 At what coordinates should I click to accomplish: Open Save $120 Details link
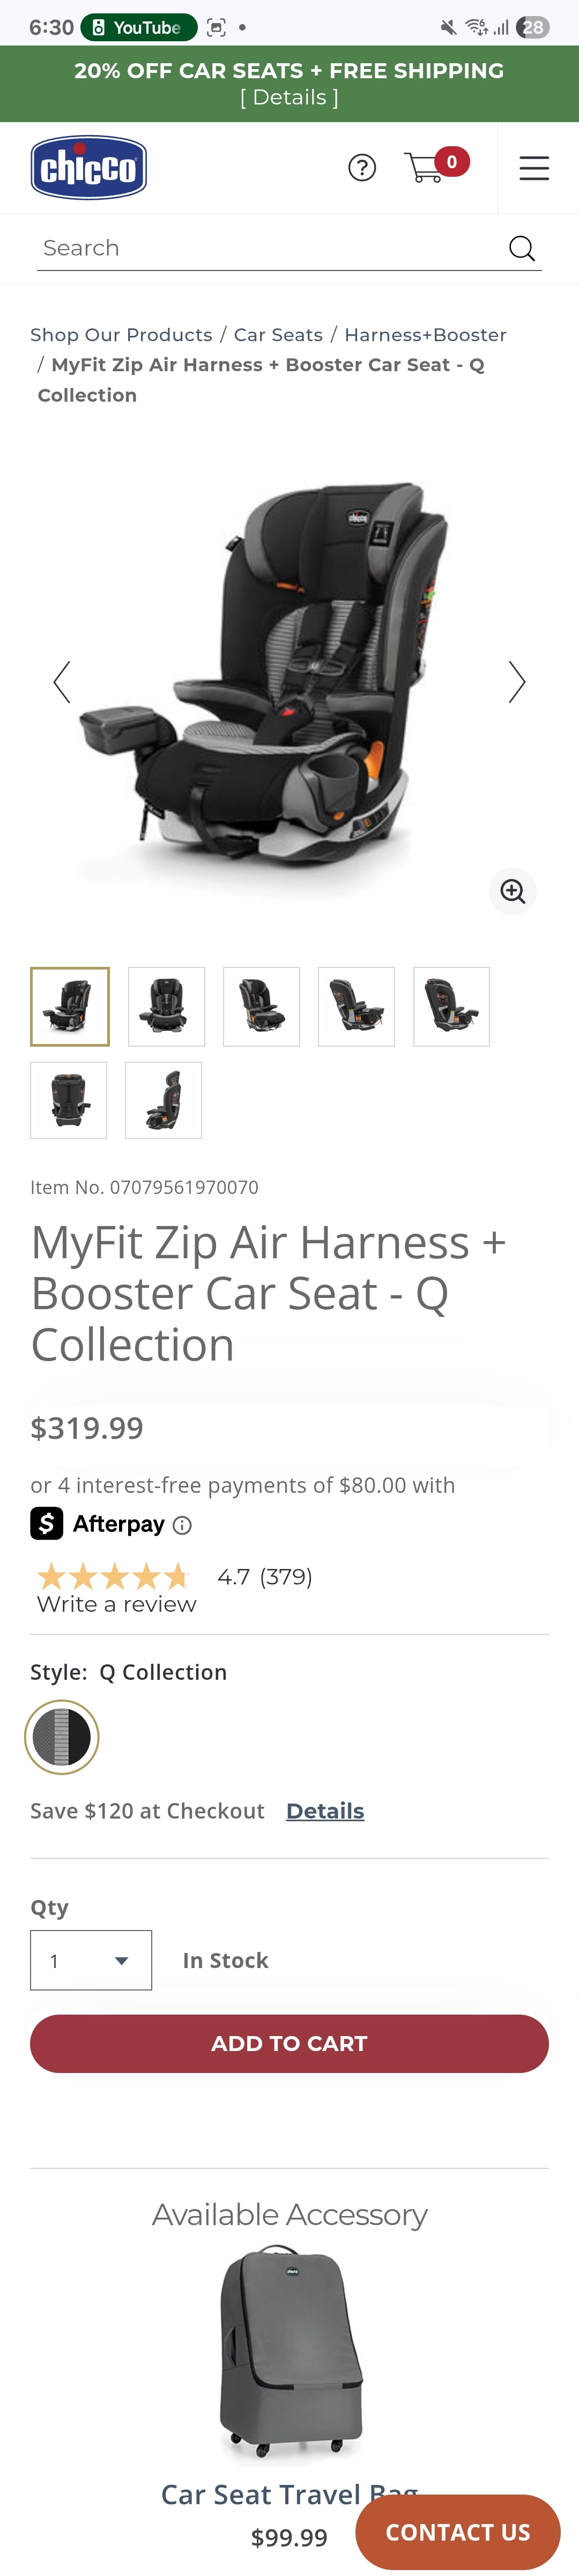point(325,1811)
